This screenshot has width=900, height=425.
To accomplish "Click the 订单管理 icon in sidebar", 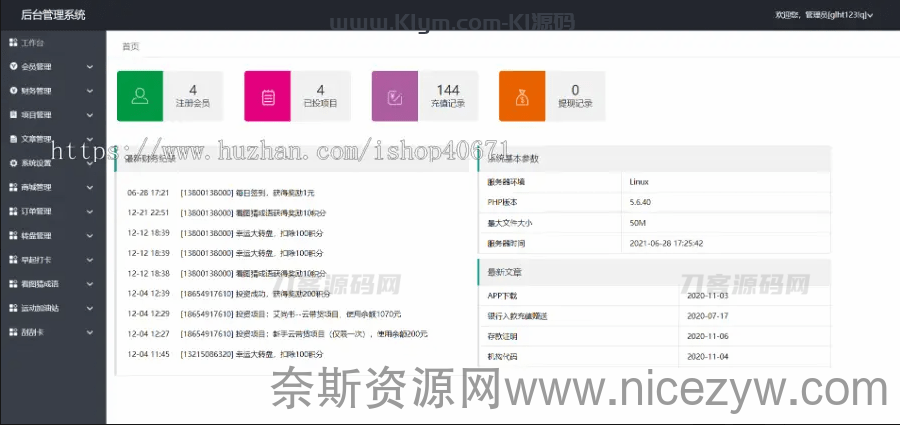I will tap(13, 211).
